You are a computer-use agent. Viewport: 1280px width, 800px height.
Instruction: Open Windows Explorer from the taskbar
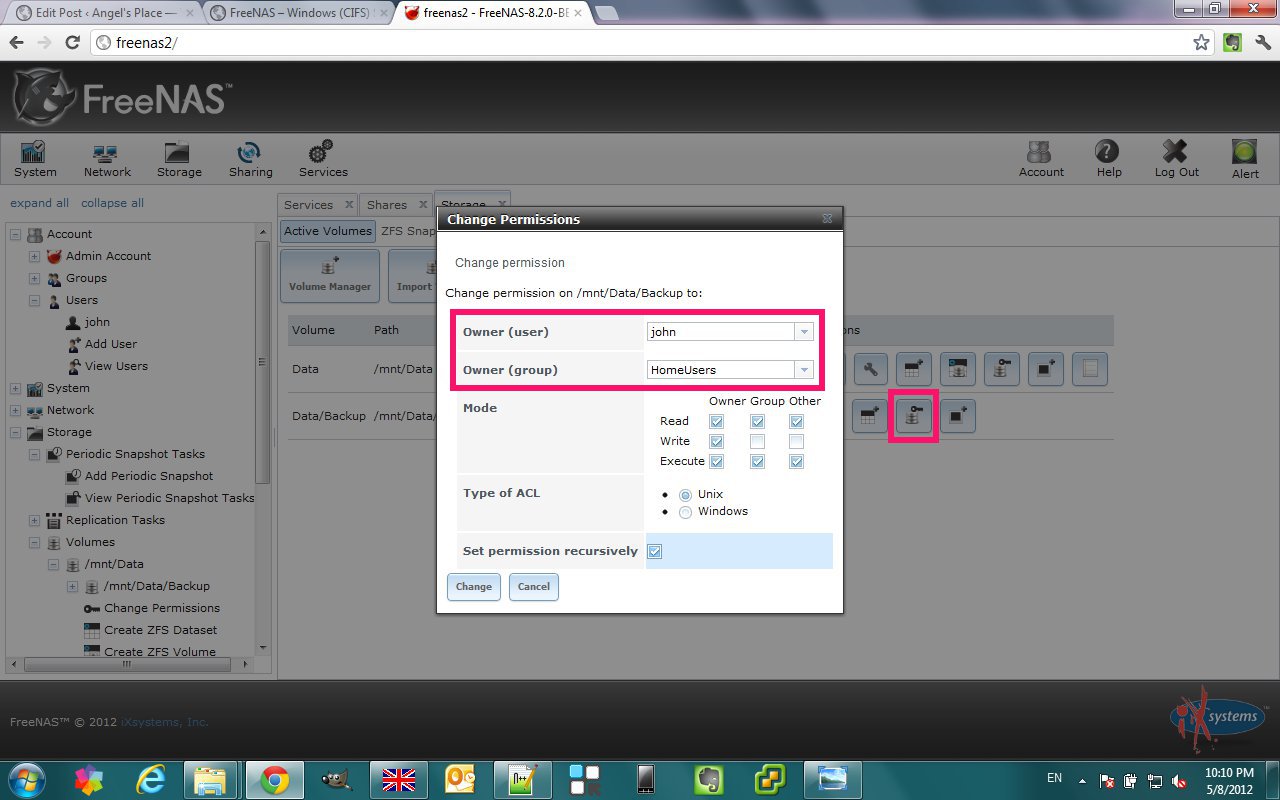(x=211, y=779)
